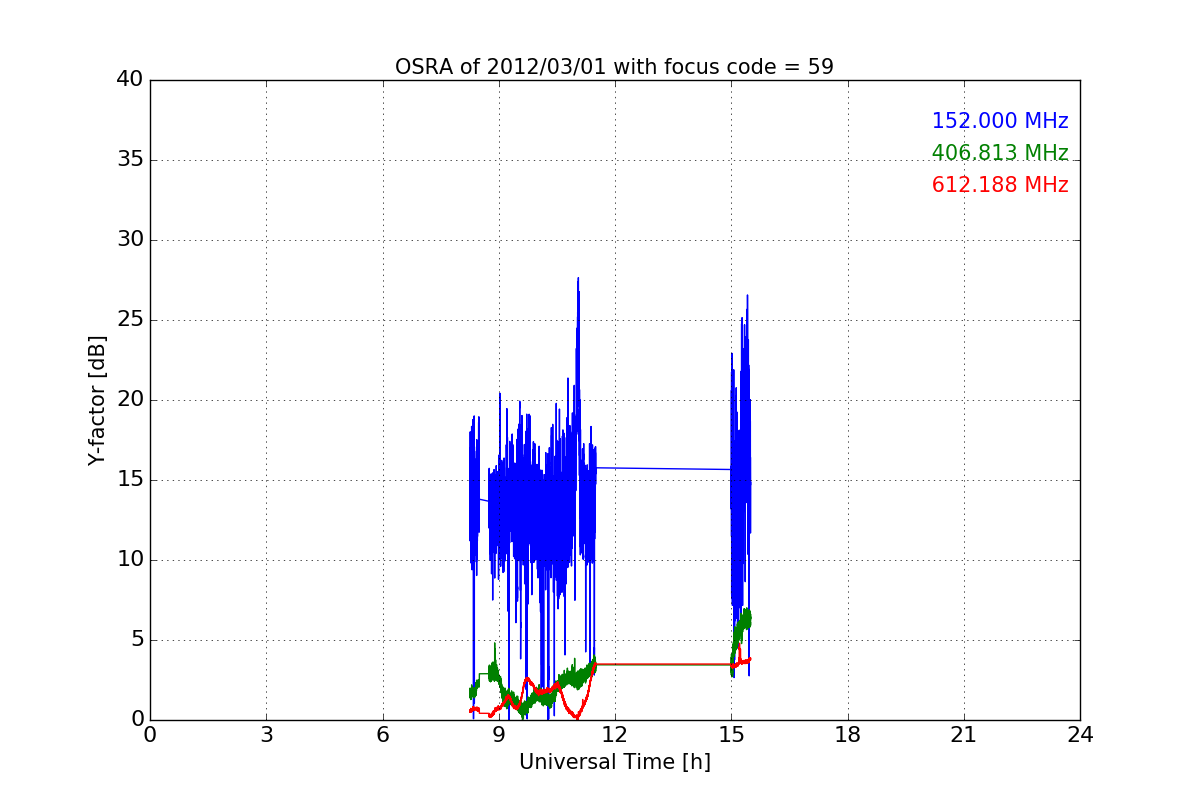This screenshot has height=800, width=1200.
Task: Click the x-axis tick label 24
Action: (x=1080, y=736)
